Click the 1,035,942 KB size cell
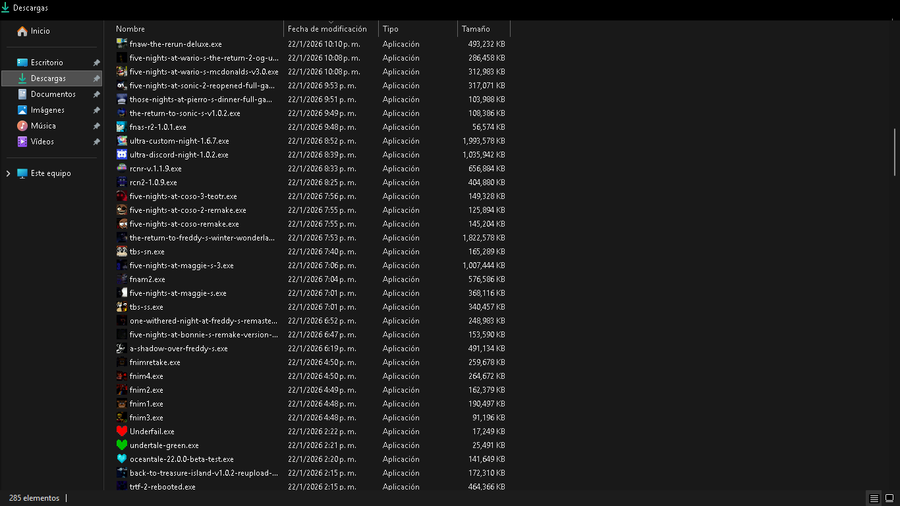The image size is (900, 506). click(x=484, y=154)
